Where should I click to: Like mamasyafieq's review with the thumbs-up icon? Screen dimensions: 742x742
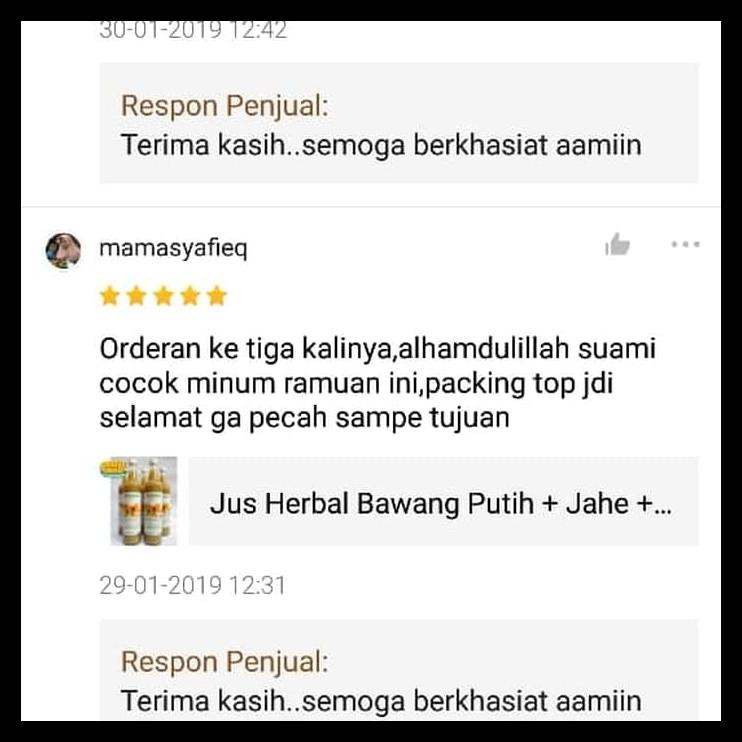pyautogui.click(x=618, y=245)
